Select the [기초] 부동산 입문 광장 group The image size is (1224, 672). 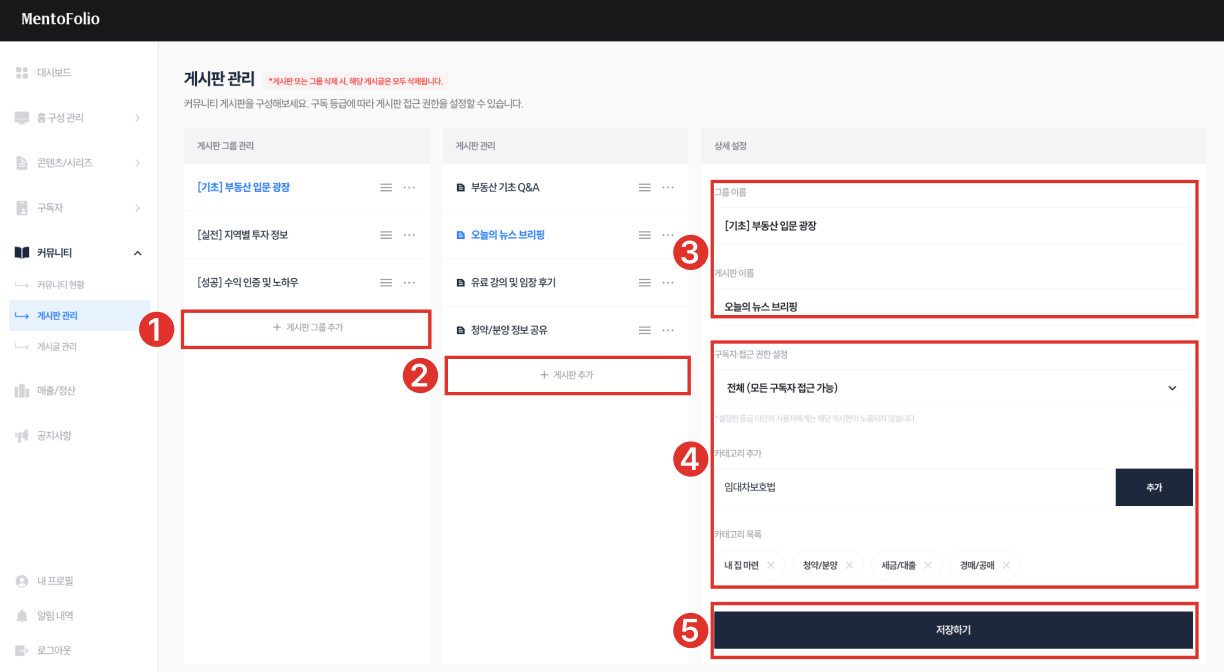(243, 187)
